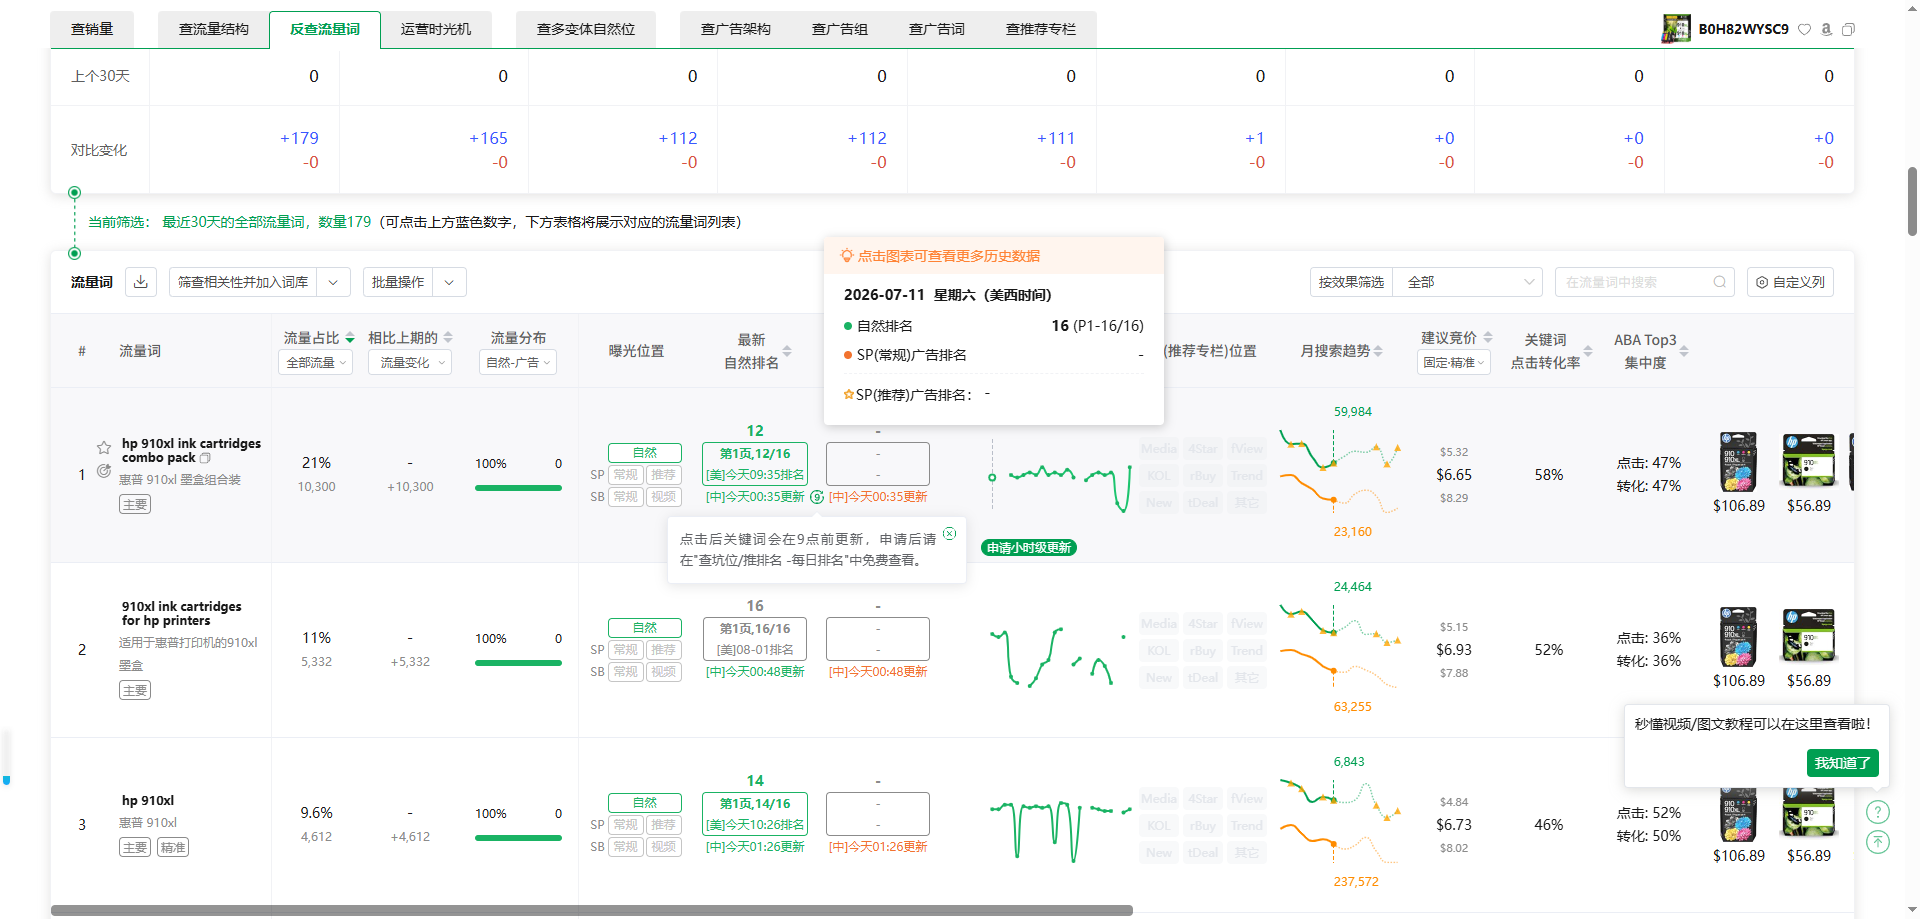Switch to the 查广告架构 tab
1920x919 pixels.
coord(736,29)
